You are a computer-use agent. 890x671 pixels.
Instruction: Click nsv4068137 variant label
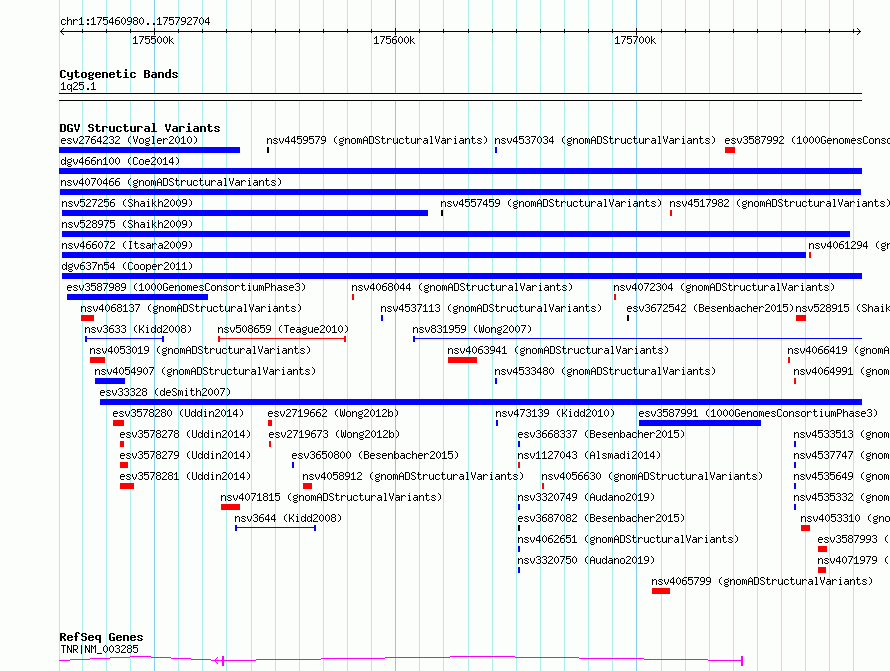point(191,308)
